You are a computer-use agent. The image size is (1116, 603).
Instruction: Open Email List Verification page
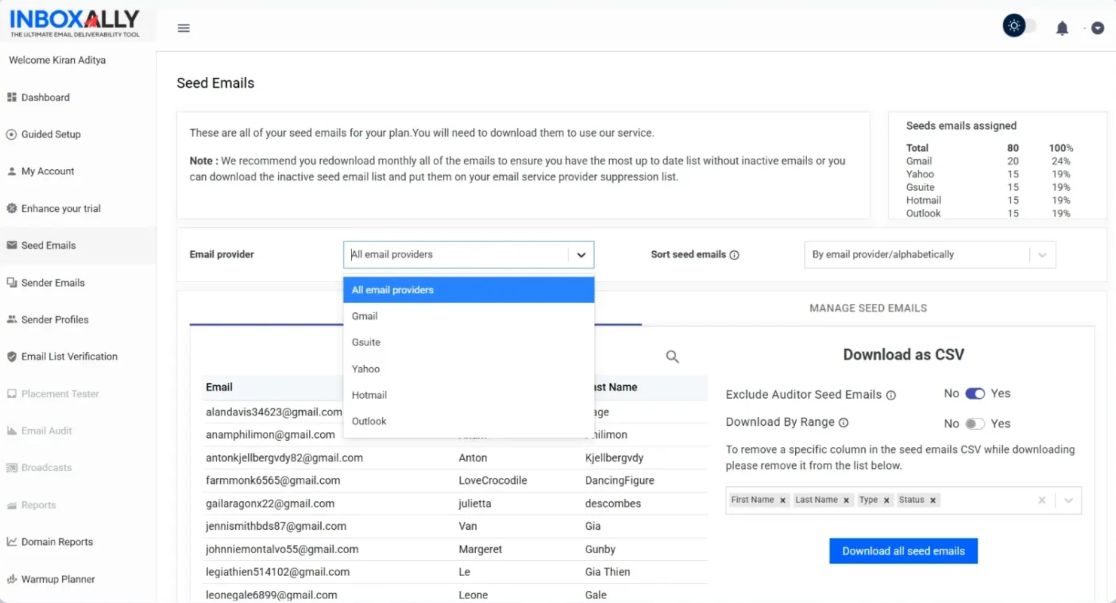click(x=69, y=357)
